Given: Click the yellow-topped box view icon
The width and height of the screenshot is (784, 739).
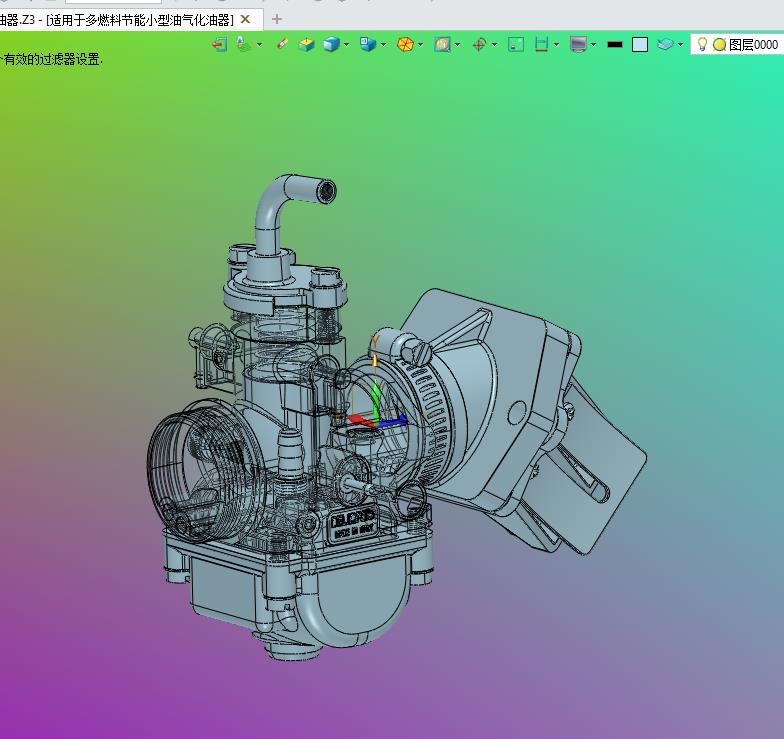Looking at the screenshot, I should (x=307, y=44).
